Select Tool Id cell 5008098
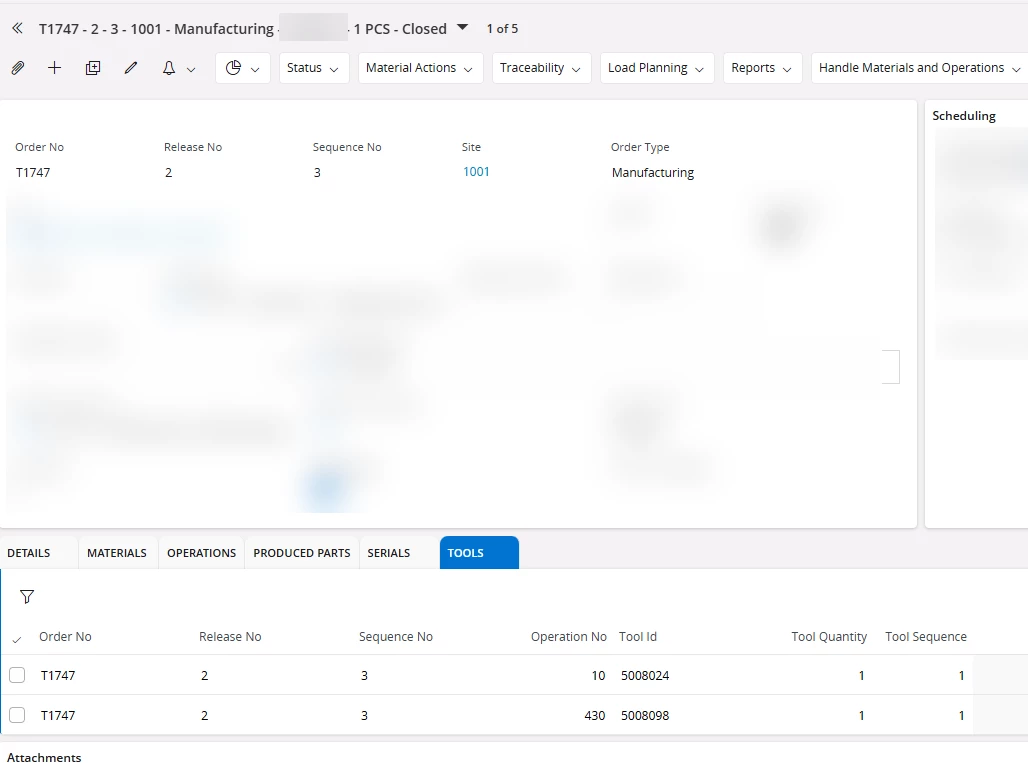 645,715
